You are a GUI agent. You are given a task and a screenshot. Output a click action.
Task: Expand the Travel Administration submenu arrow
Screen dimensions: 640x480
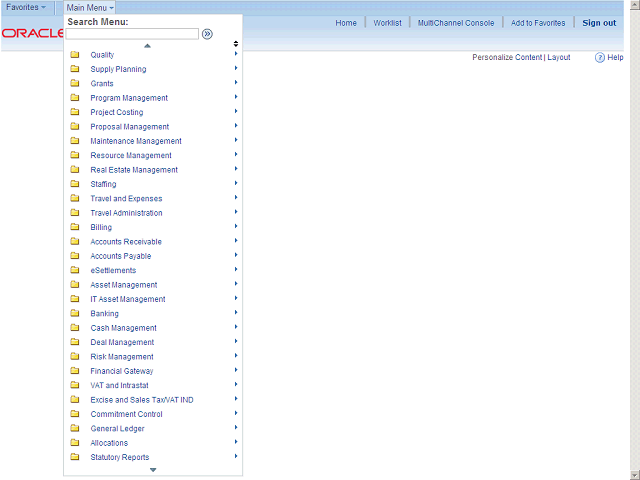pos(236,212)
